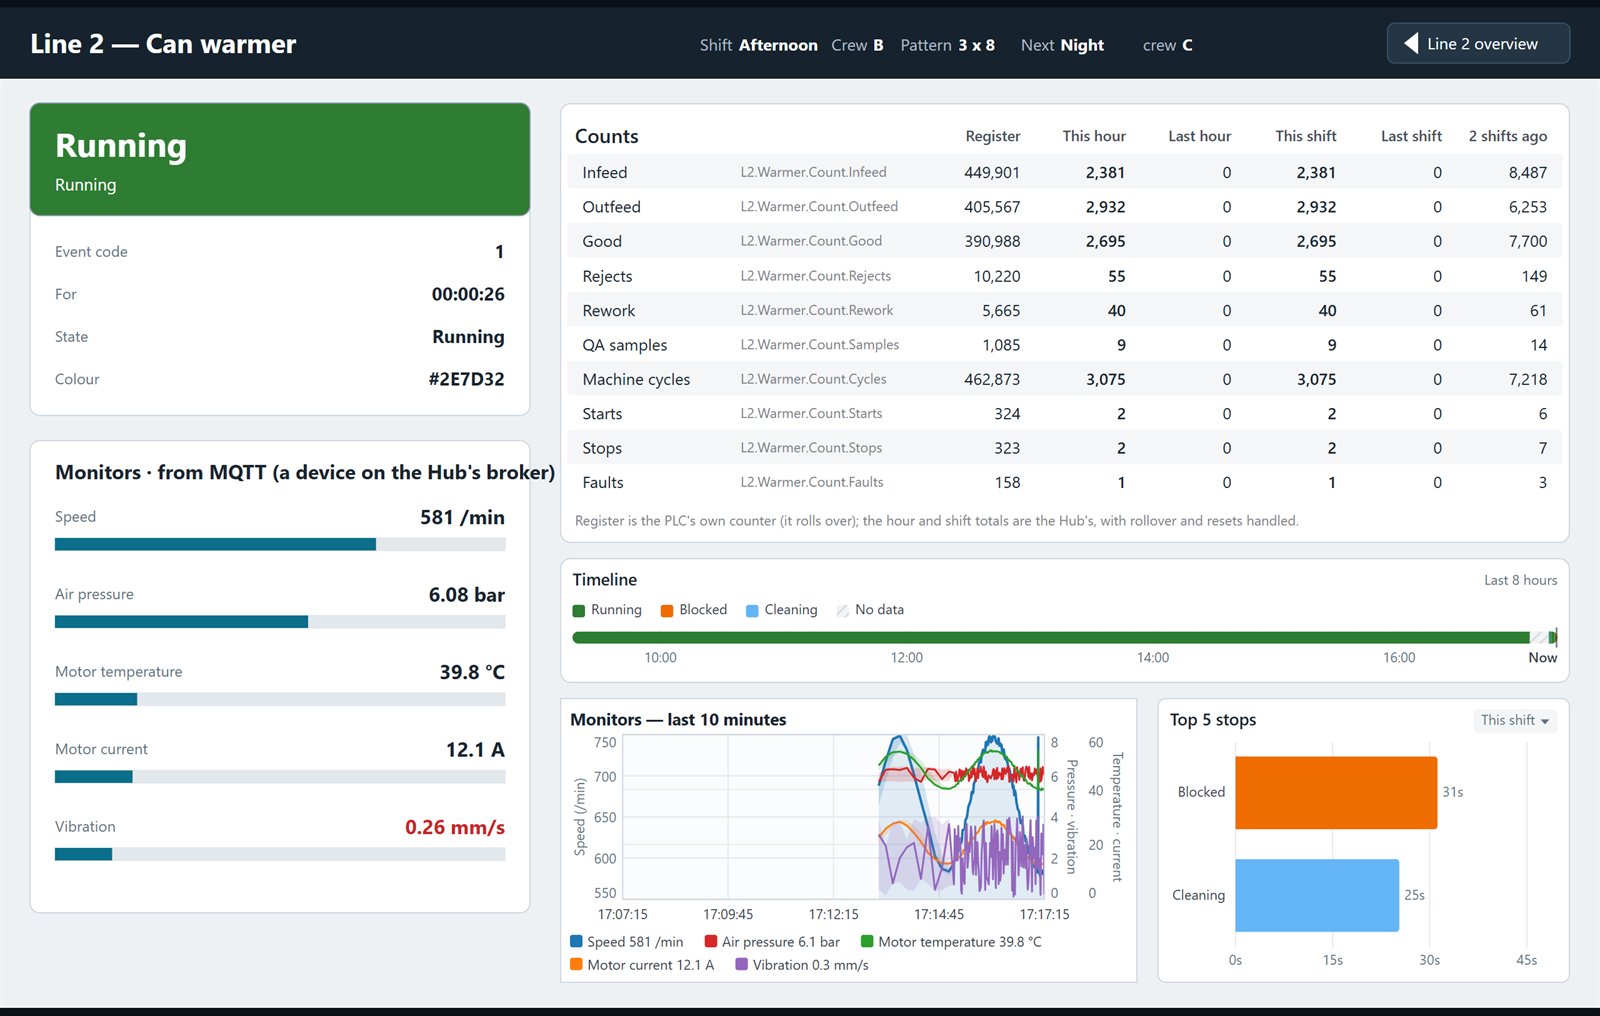
Task: Toggle Speed 581 /min series in chart legend
Action: pos(627,942)
